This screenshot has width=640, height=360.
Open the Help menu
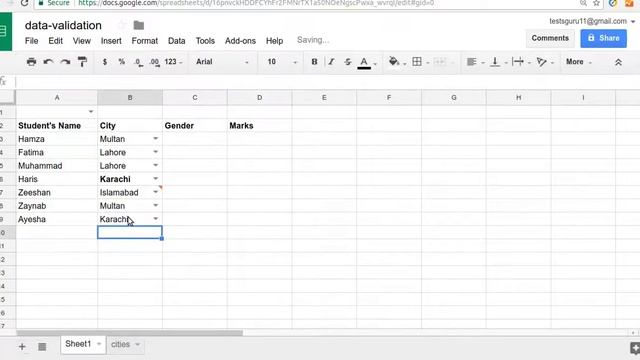coord(274,41)
